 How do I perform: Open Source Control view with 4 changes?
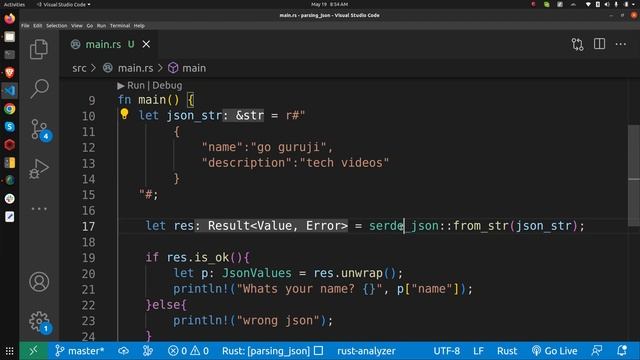40,130
